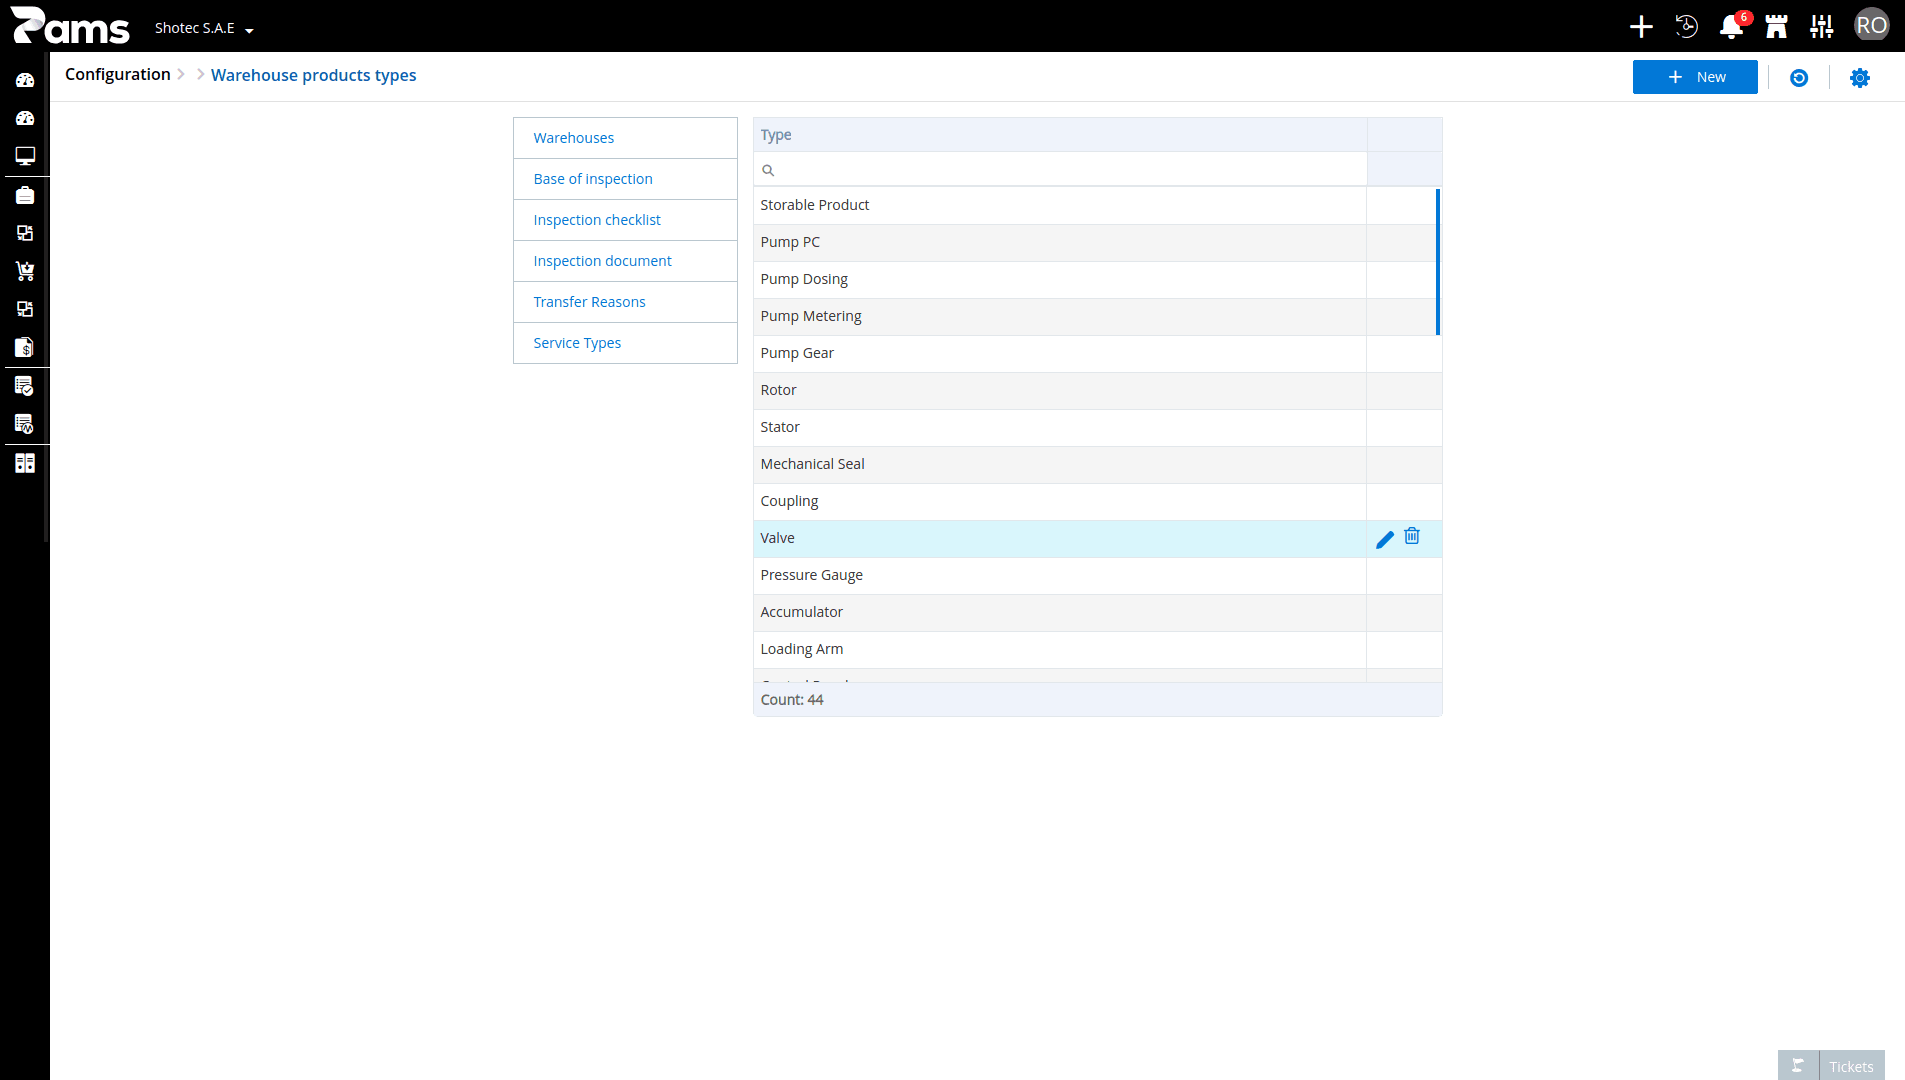Click the Type search filter field

[x=1060, y=170]
